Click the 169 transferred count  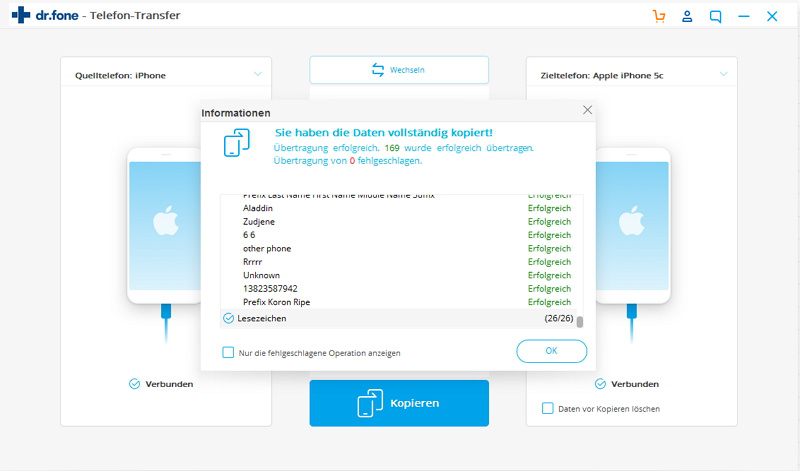[x=392, y=148]
